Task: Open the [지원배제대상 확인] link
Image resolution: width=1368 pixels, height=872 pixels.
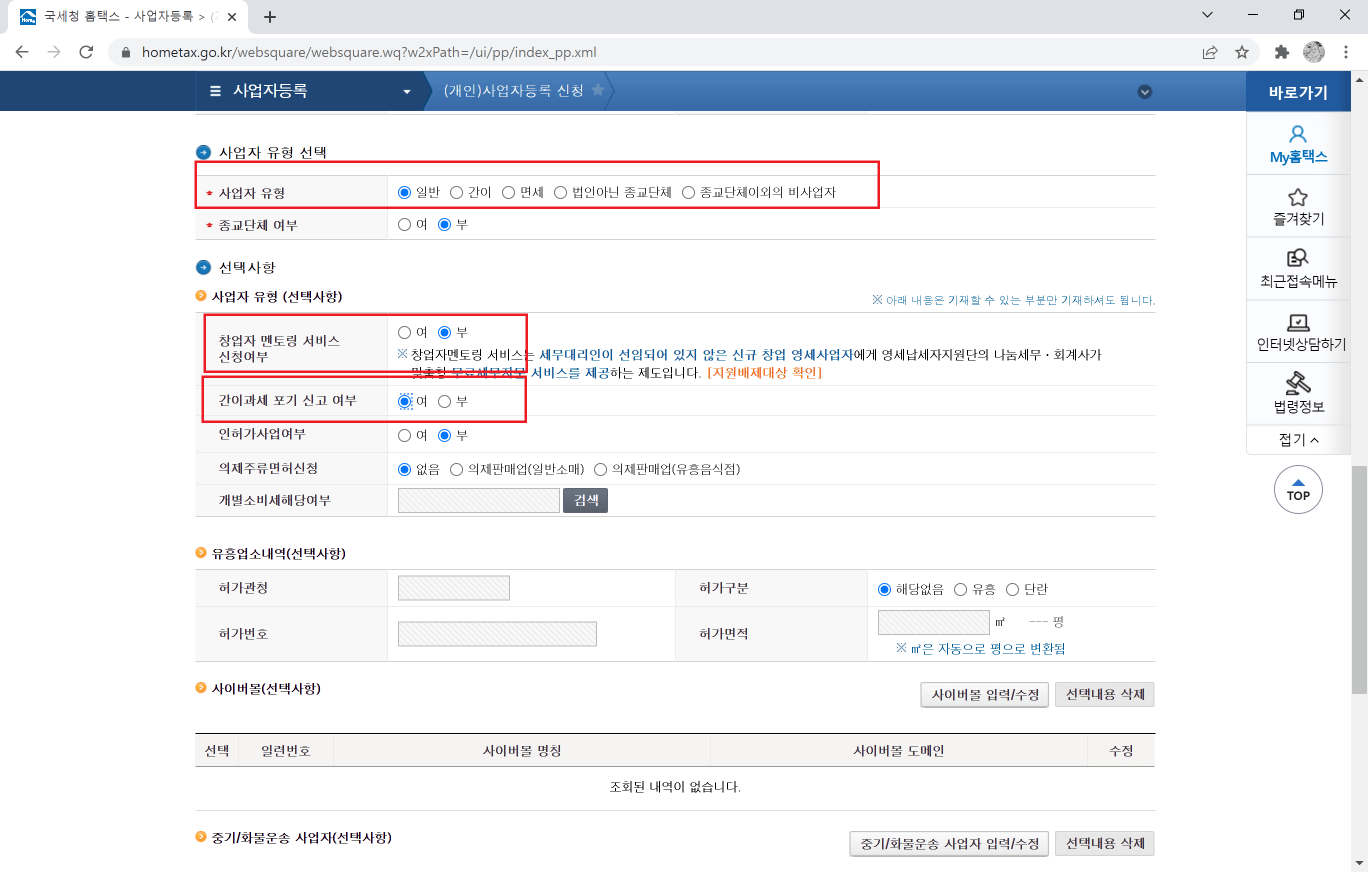Action: (765, 372)
